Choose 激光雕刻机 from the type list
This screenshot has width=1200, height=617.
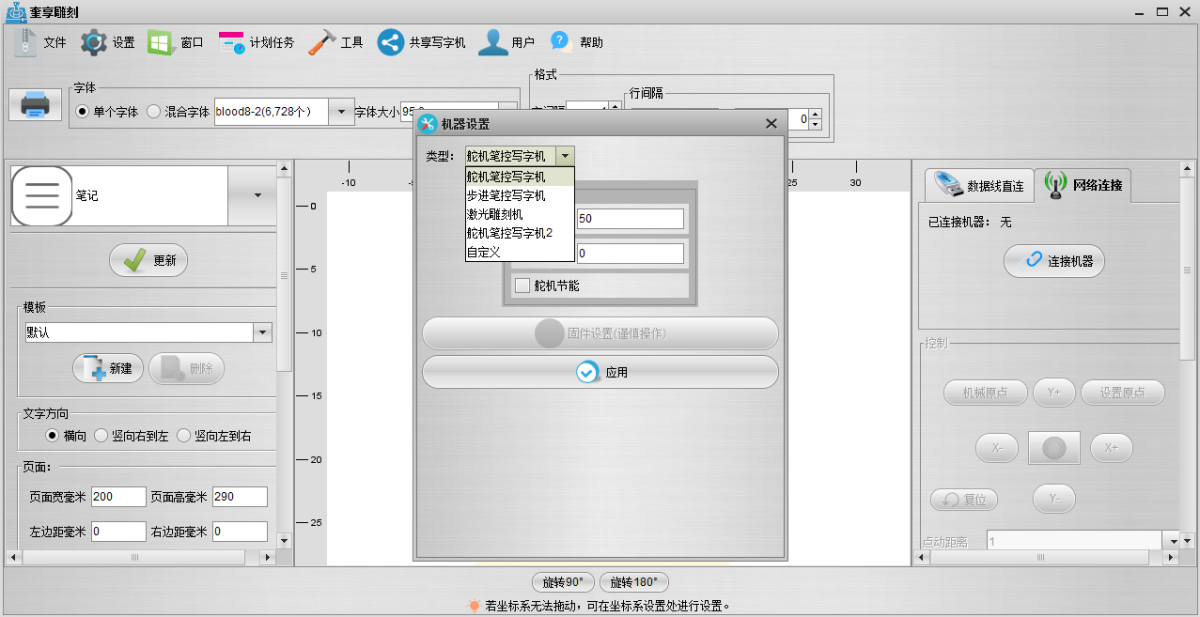point(494,214)
